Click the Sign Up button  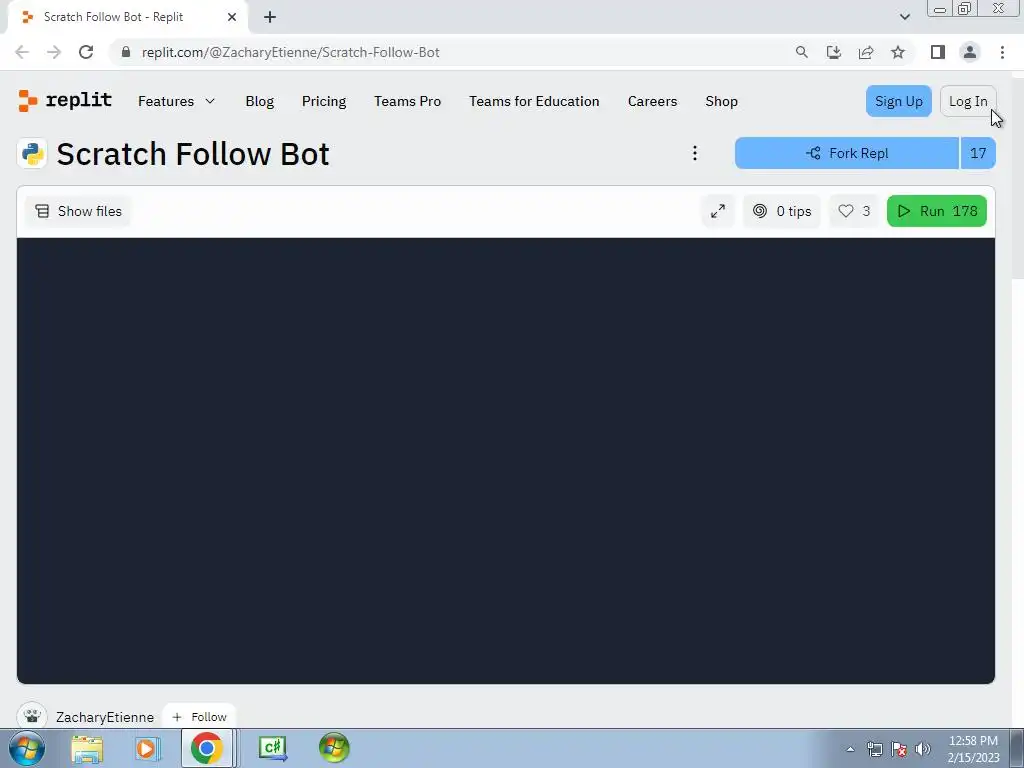[899, 101]
